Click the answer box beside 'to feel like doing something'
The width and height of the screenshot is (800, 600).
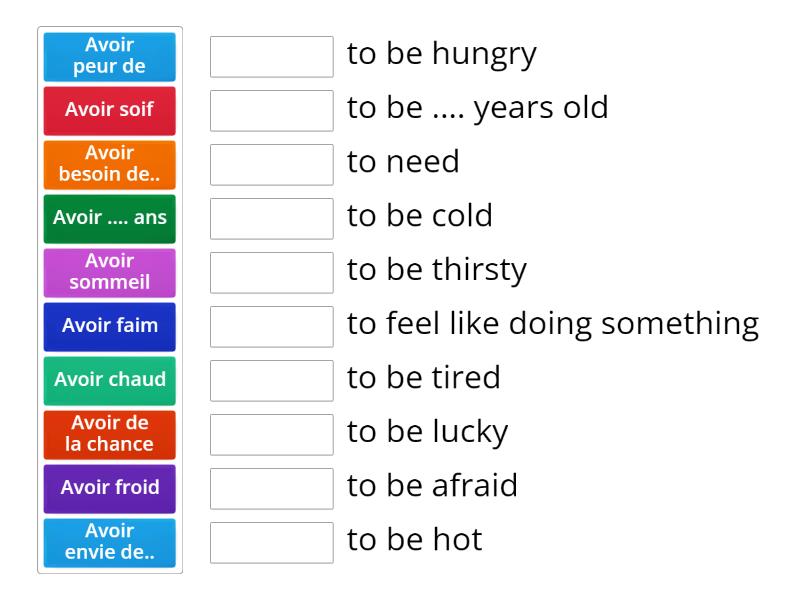[x=271, y=327]
